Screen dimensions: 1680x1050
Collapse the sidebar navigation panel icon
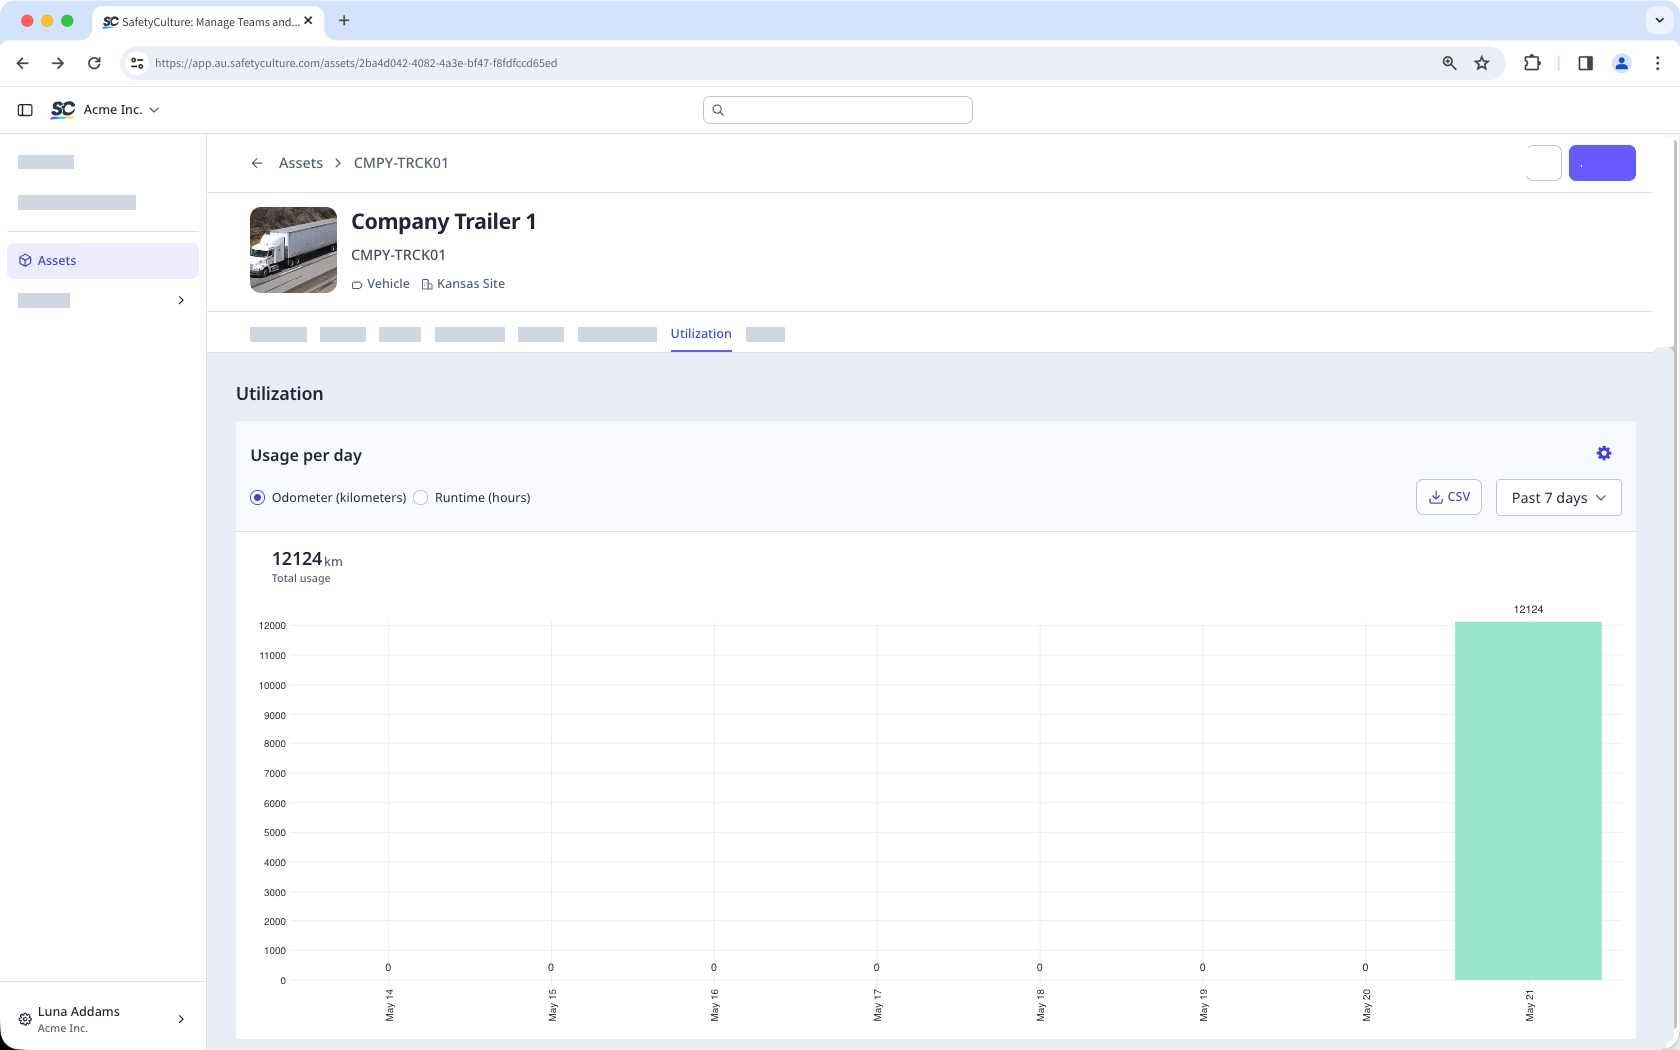[26, 110]
